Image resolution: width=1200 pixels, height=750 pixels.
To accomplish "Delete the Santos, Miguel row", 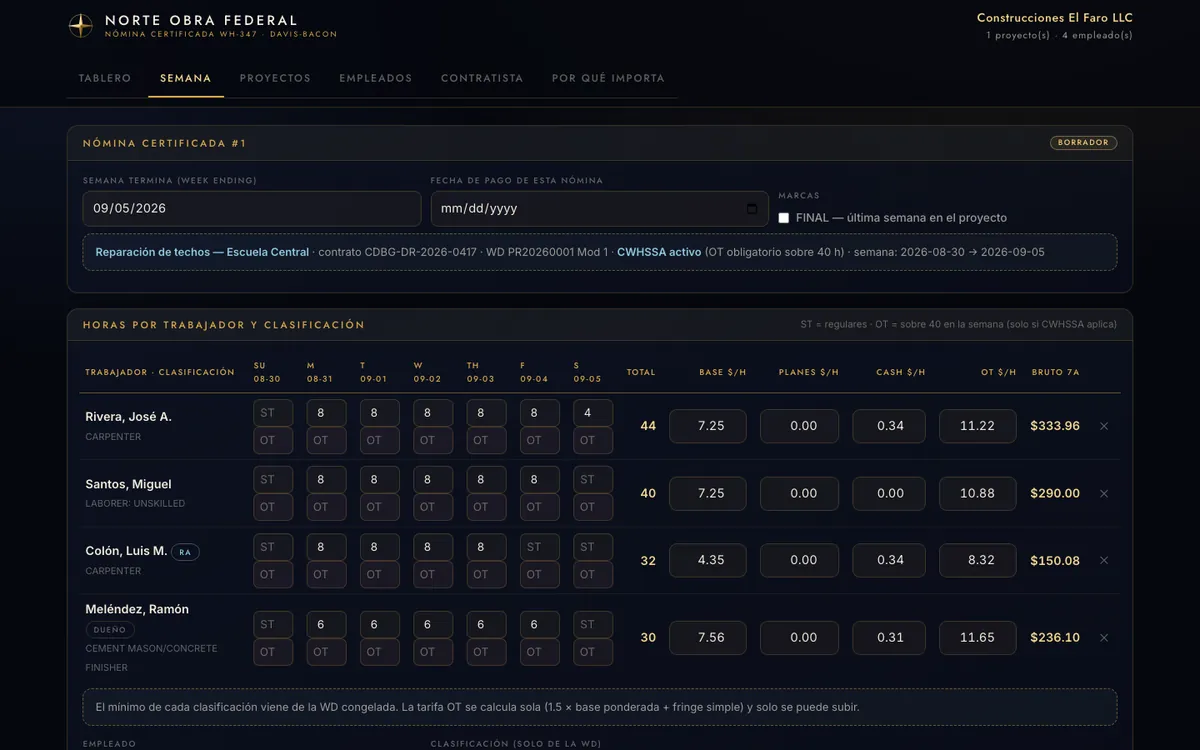I will [1104, 493].
